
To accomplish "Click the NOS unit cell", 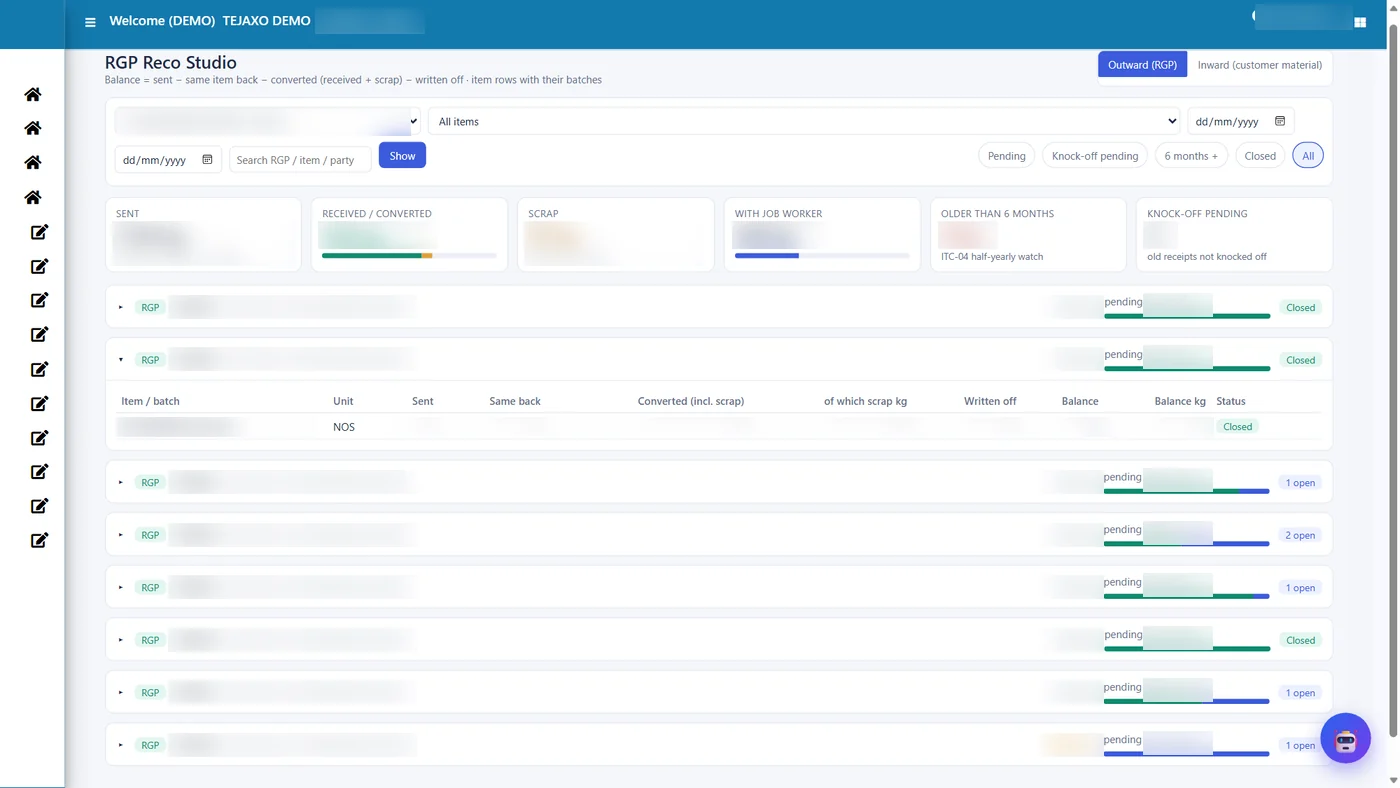I will [344, 427].
